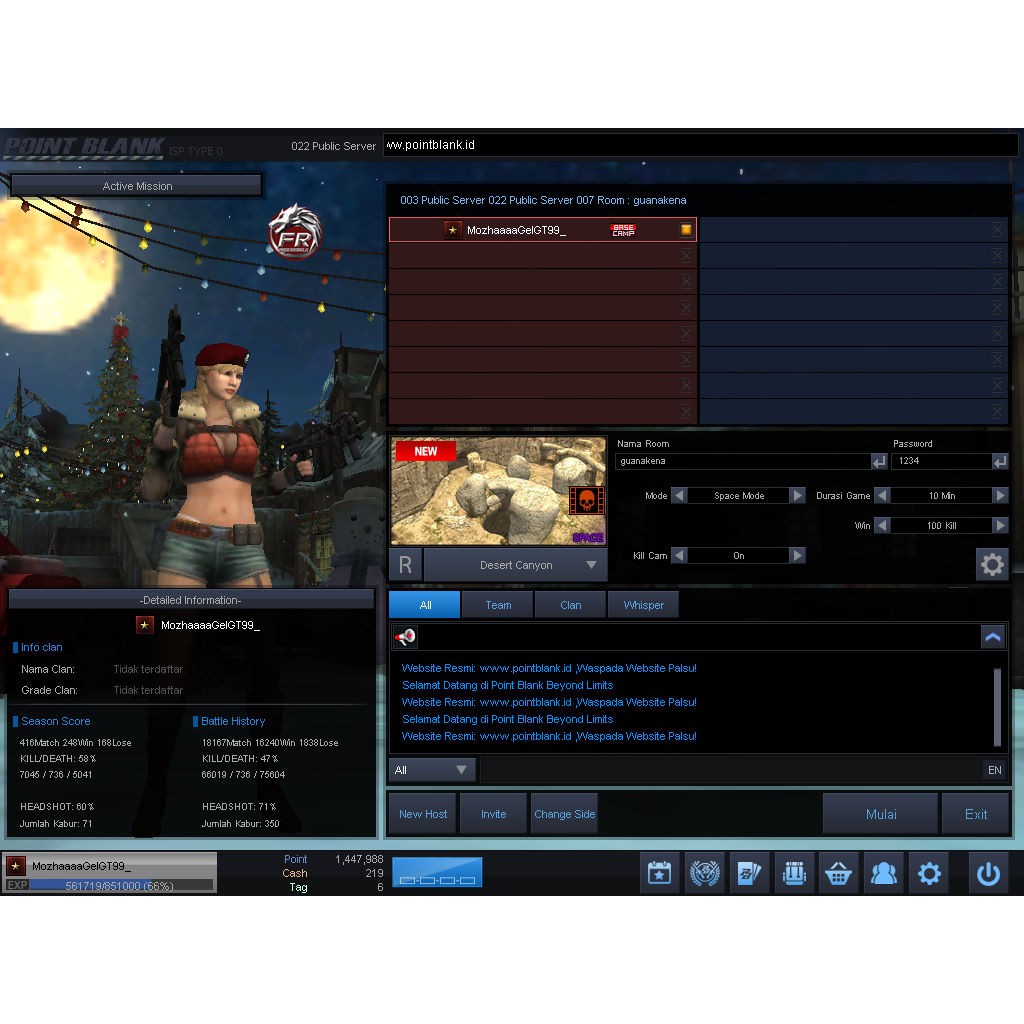Open the backpack inventory icon
1024x1024 pixels.
(794, 873)
